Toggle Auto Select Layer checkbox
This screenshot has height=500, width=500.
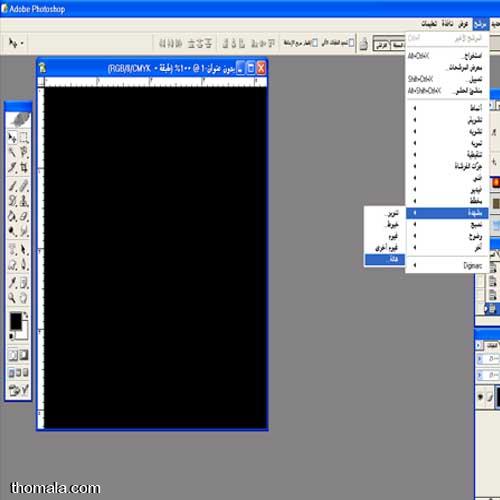pyautogui.click(x=351, y=43)
